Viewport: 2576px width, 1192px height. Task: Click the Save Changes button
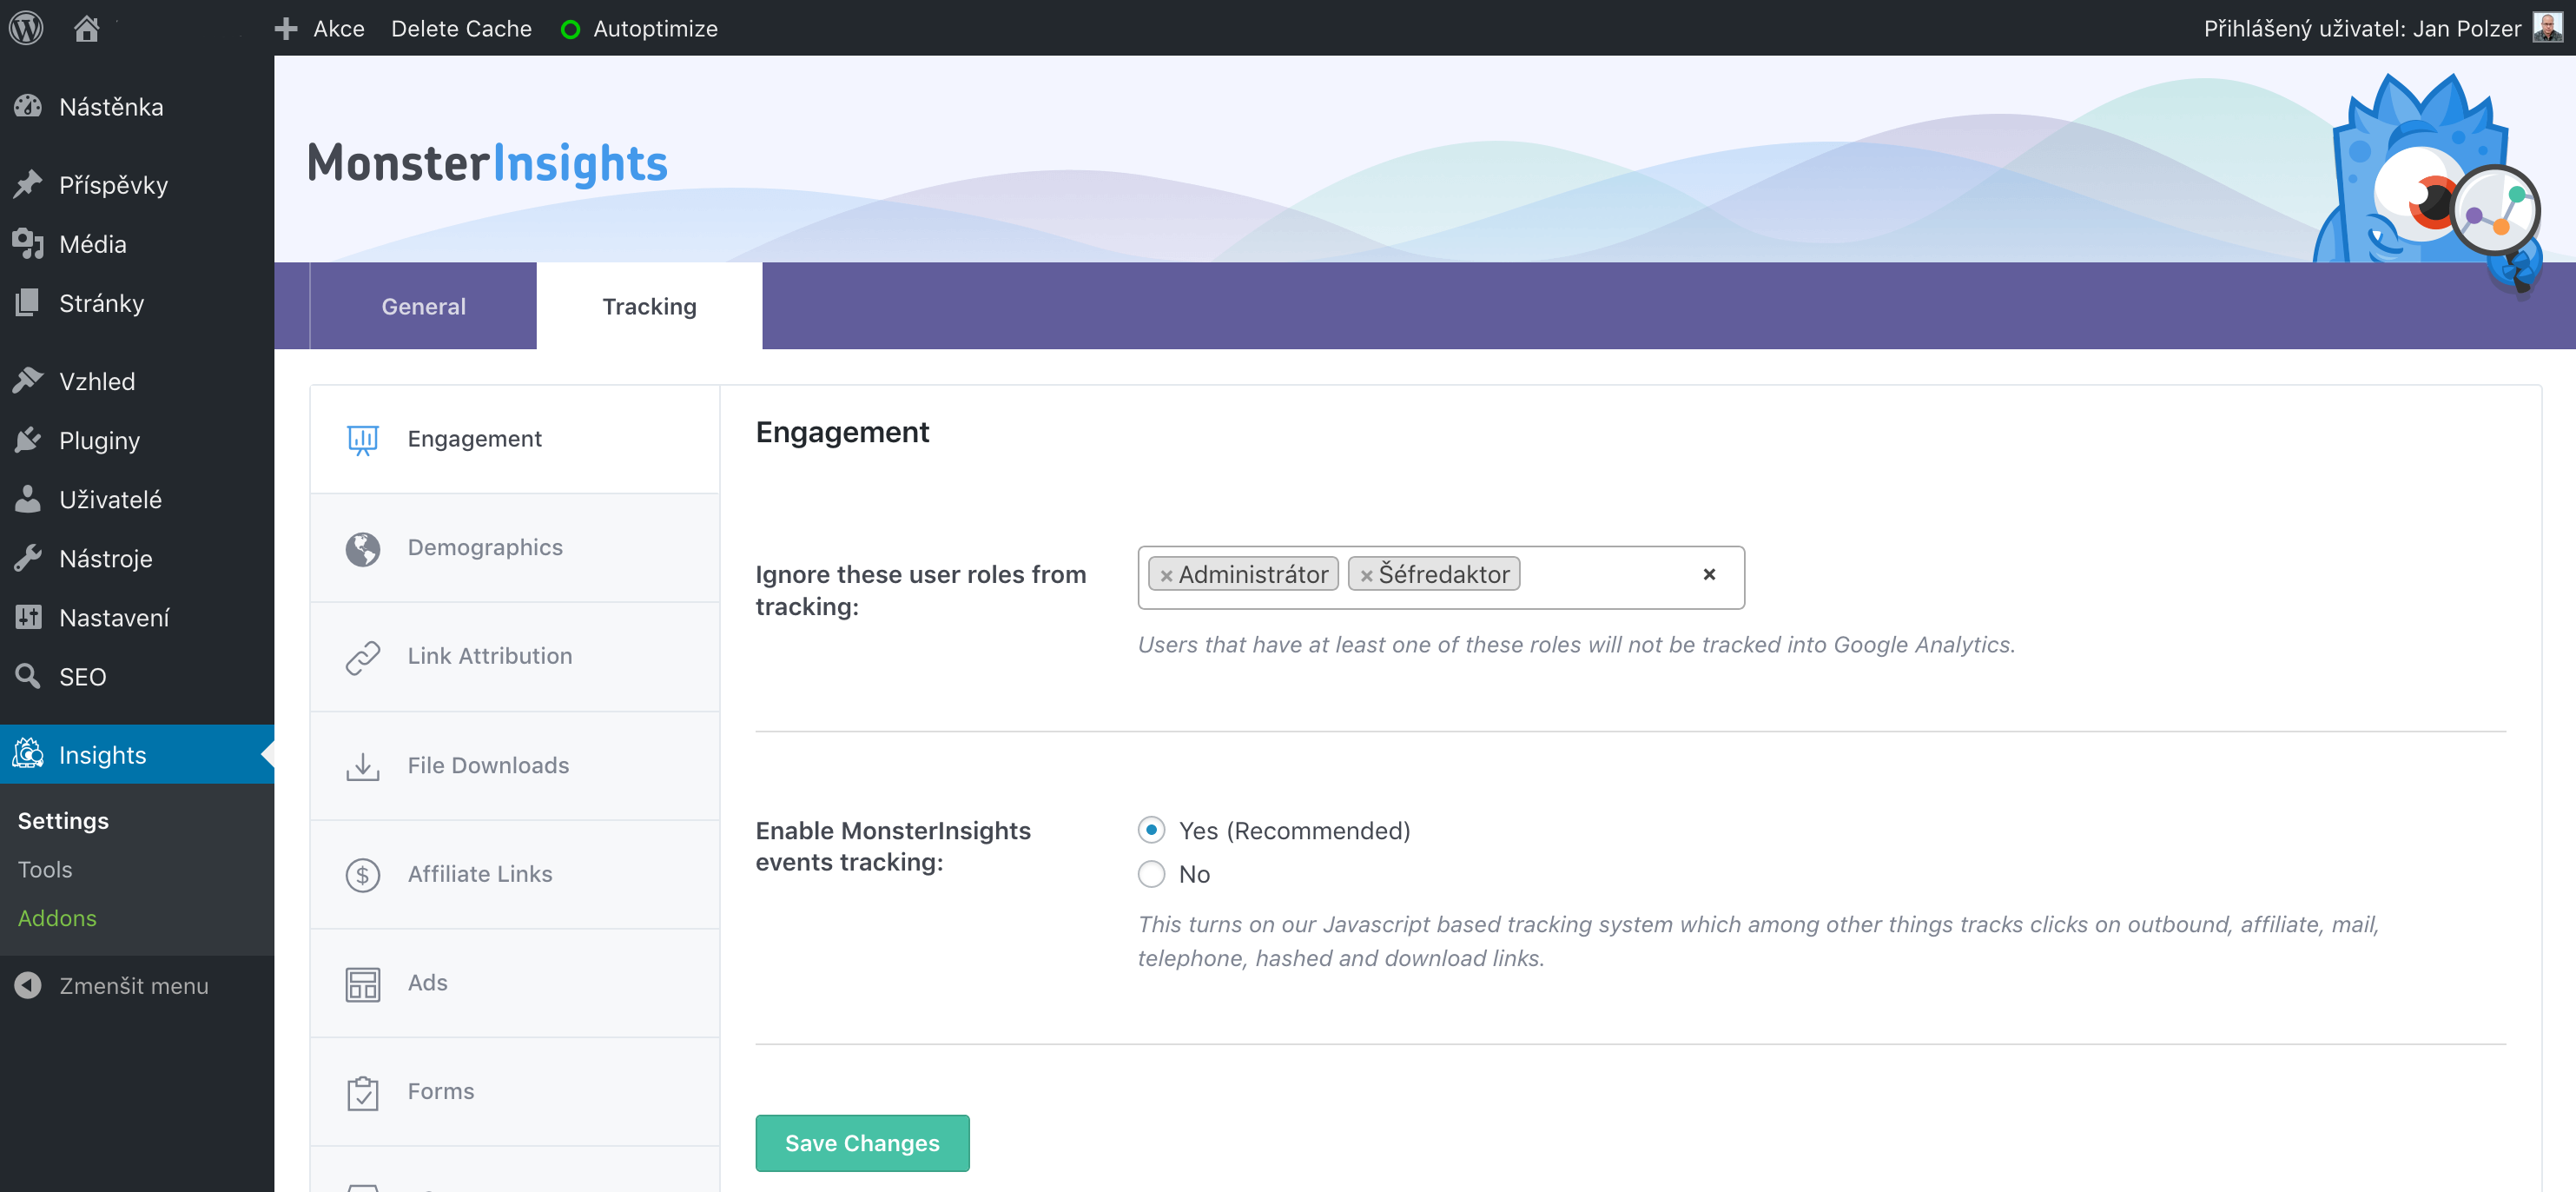tap(862, 1143)
